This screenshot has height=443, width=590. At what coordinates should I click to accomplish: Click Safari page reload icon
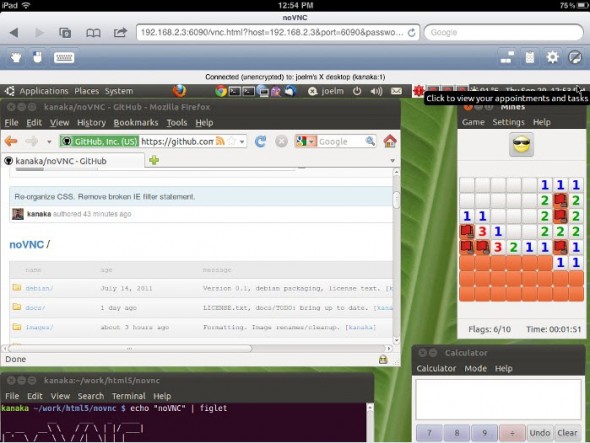(412, 33)
